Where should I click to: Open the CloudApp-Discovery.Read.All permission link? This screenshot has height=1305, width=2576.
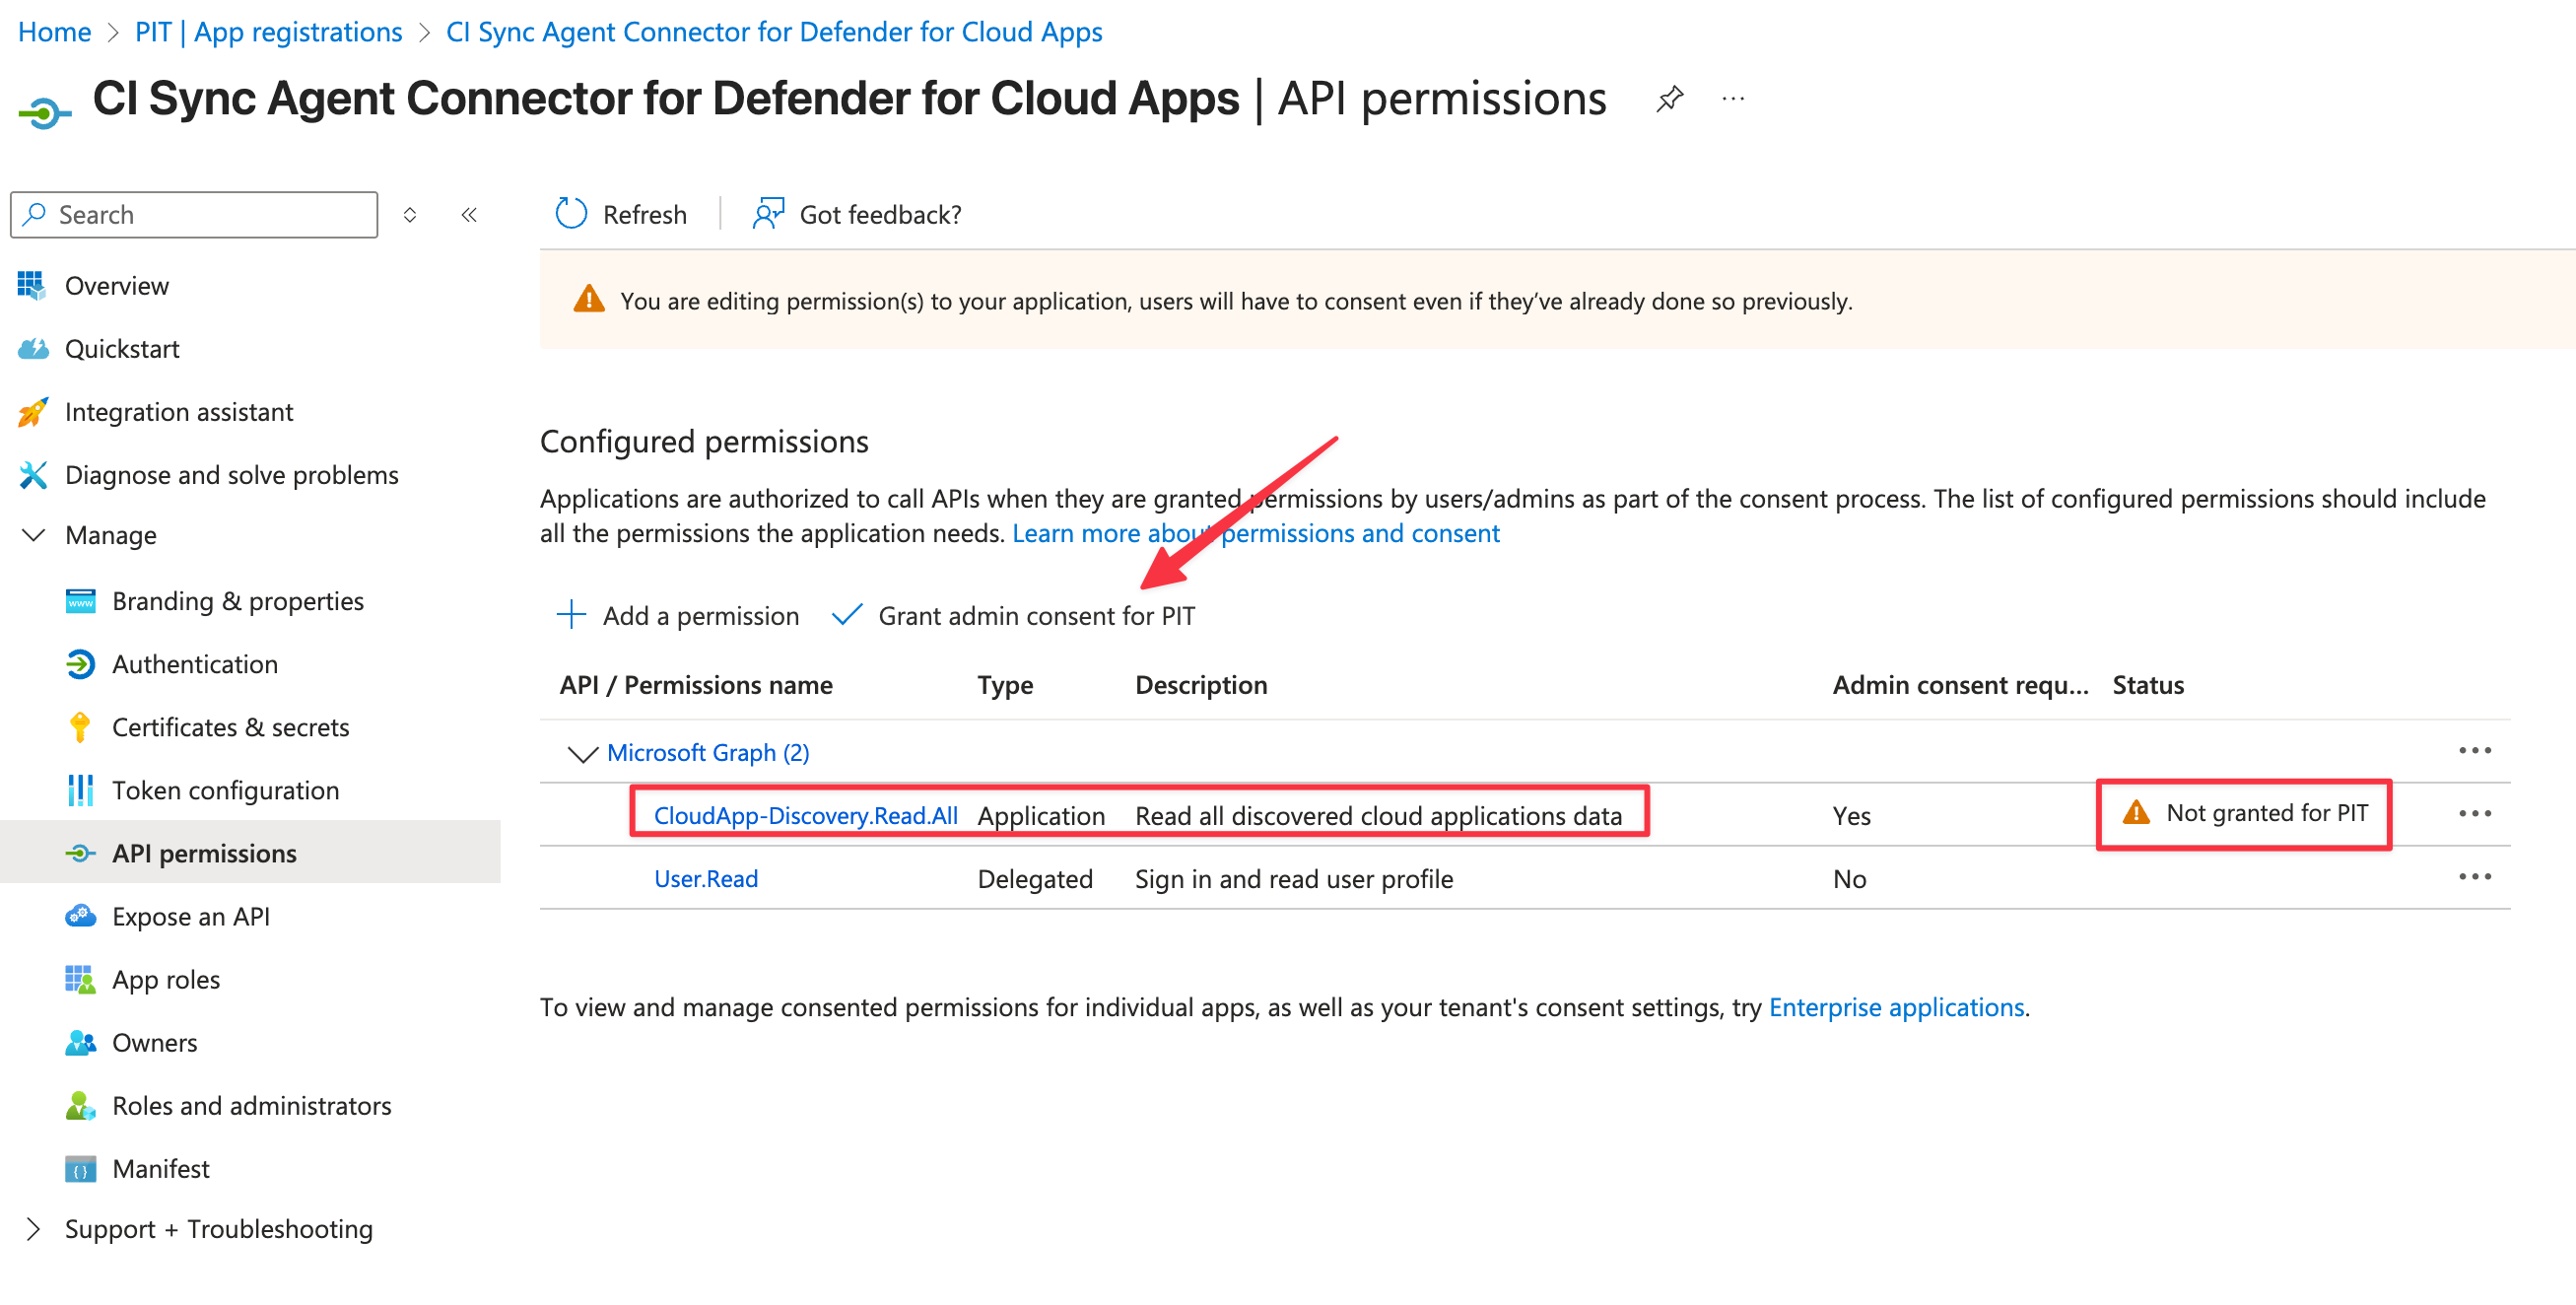806,815
